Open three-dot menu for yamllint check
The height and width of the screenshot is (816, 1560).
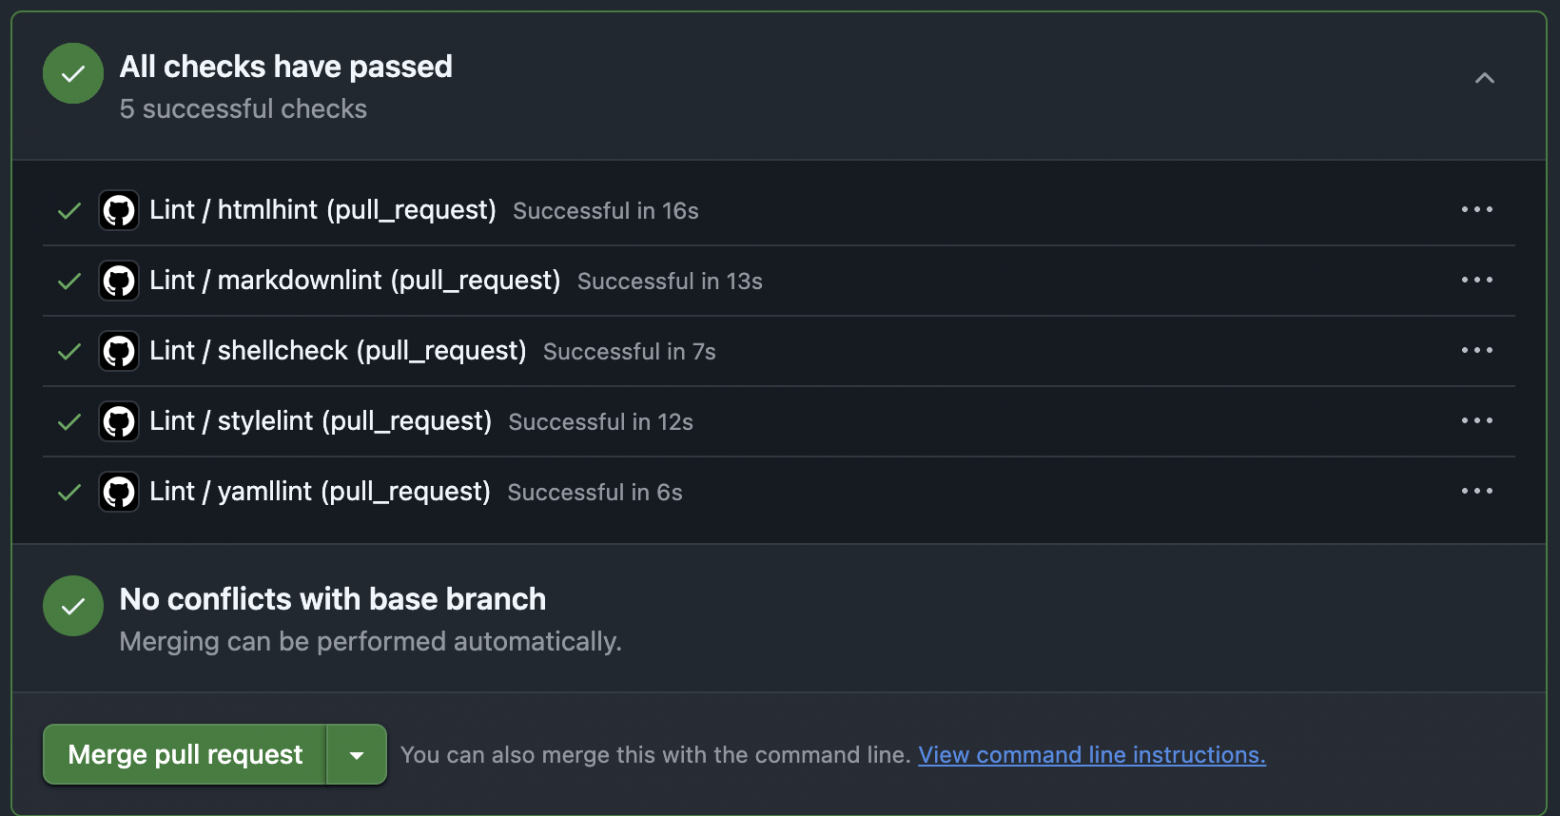1476,491
